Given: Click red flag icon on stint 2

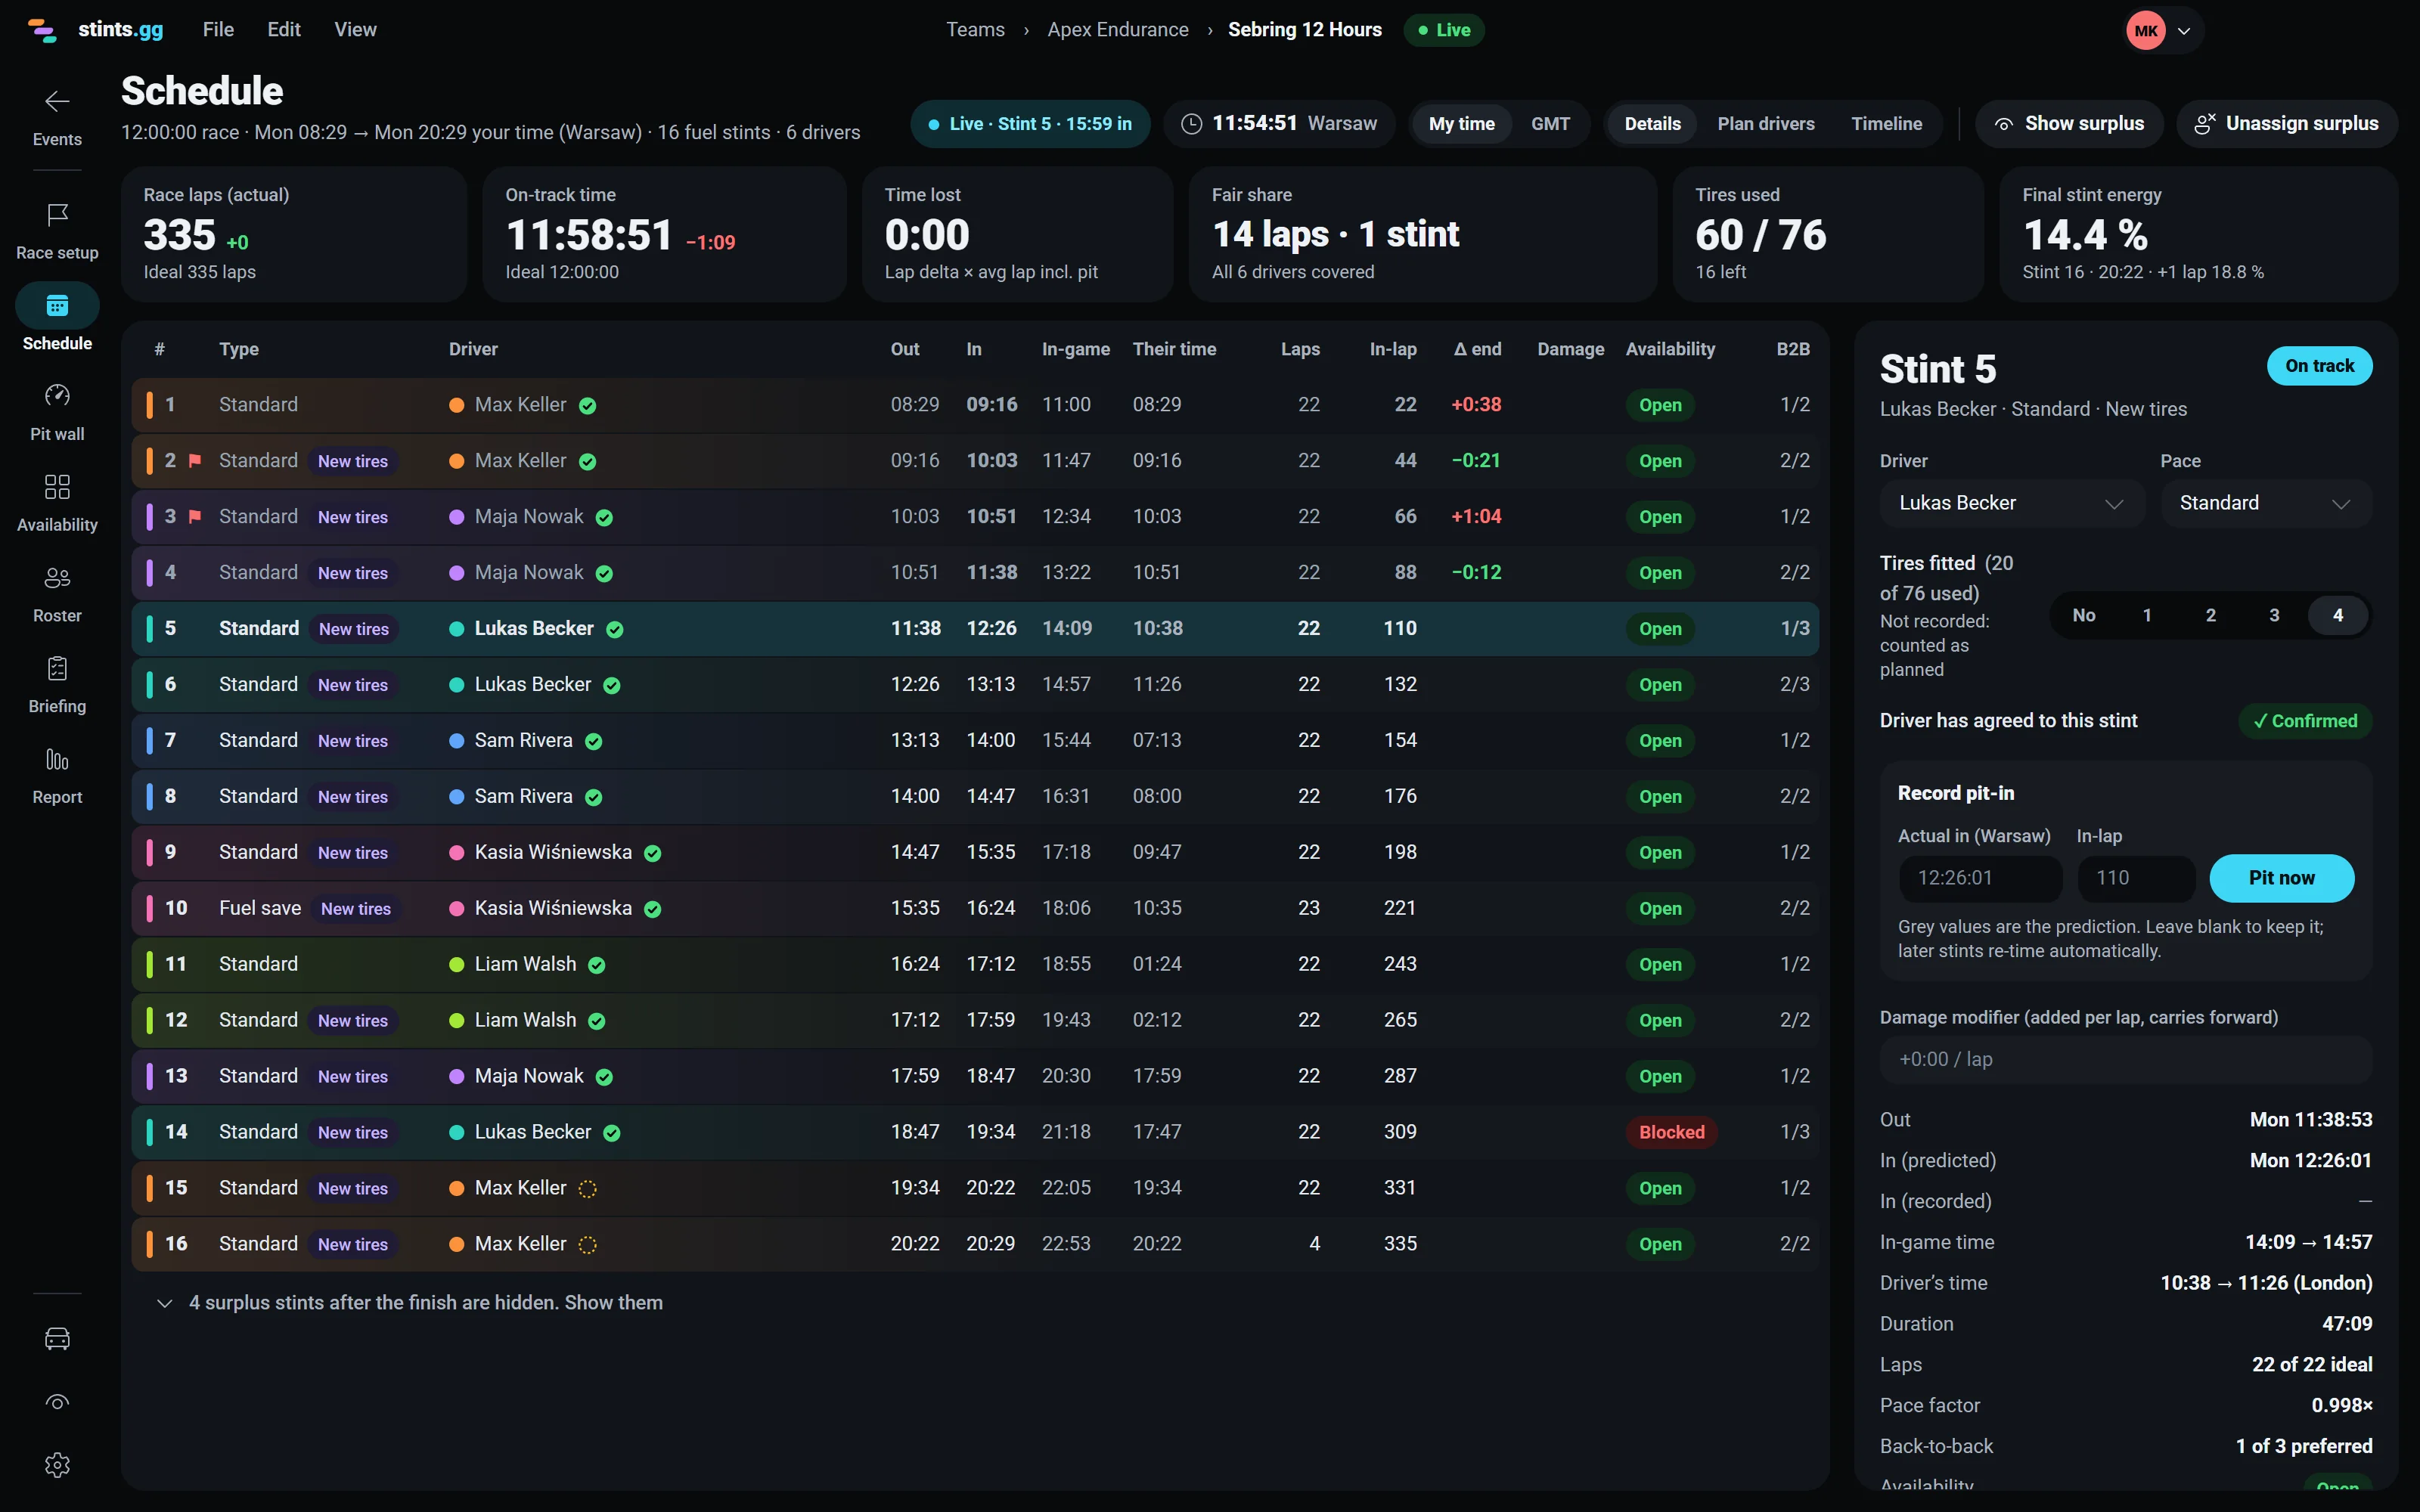Looking at the screenshot, I should click(x=195, y=461).
